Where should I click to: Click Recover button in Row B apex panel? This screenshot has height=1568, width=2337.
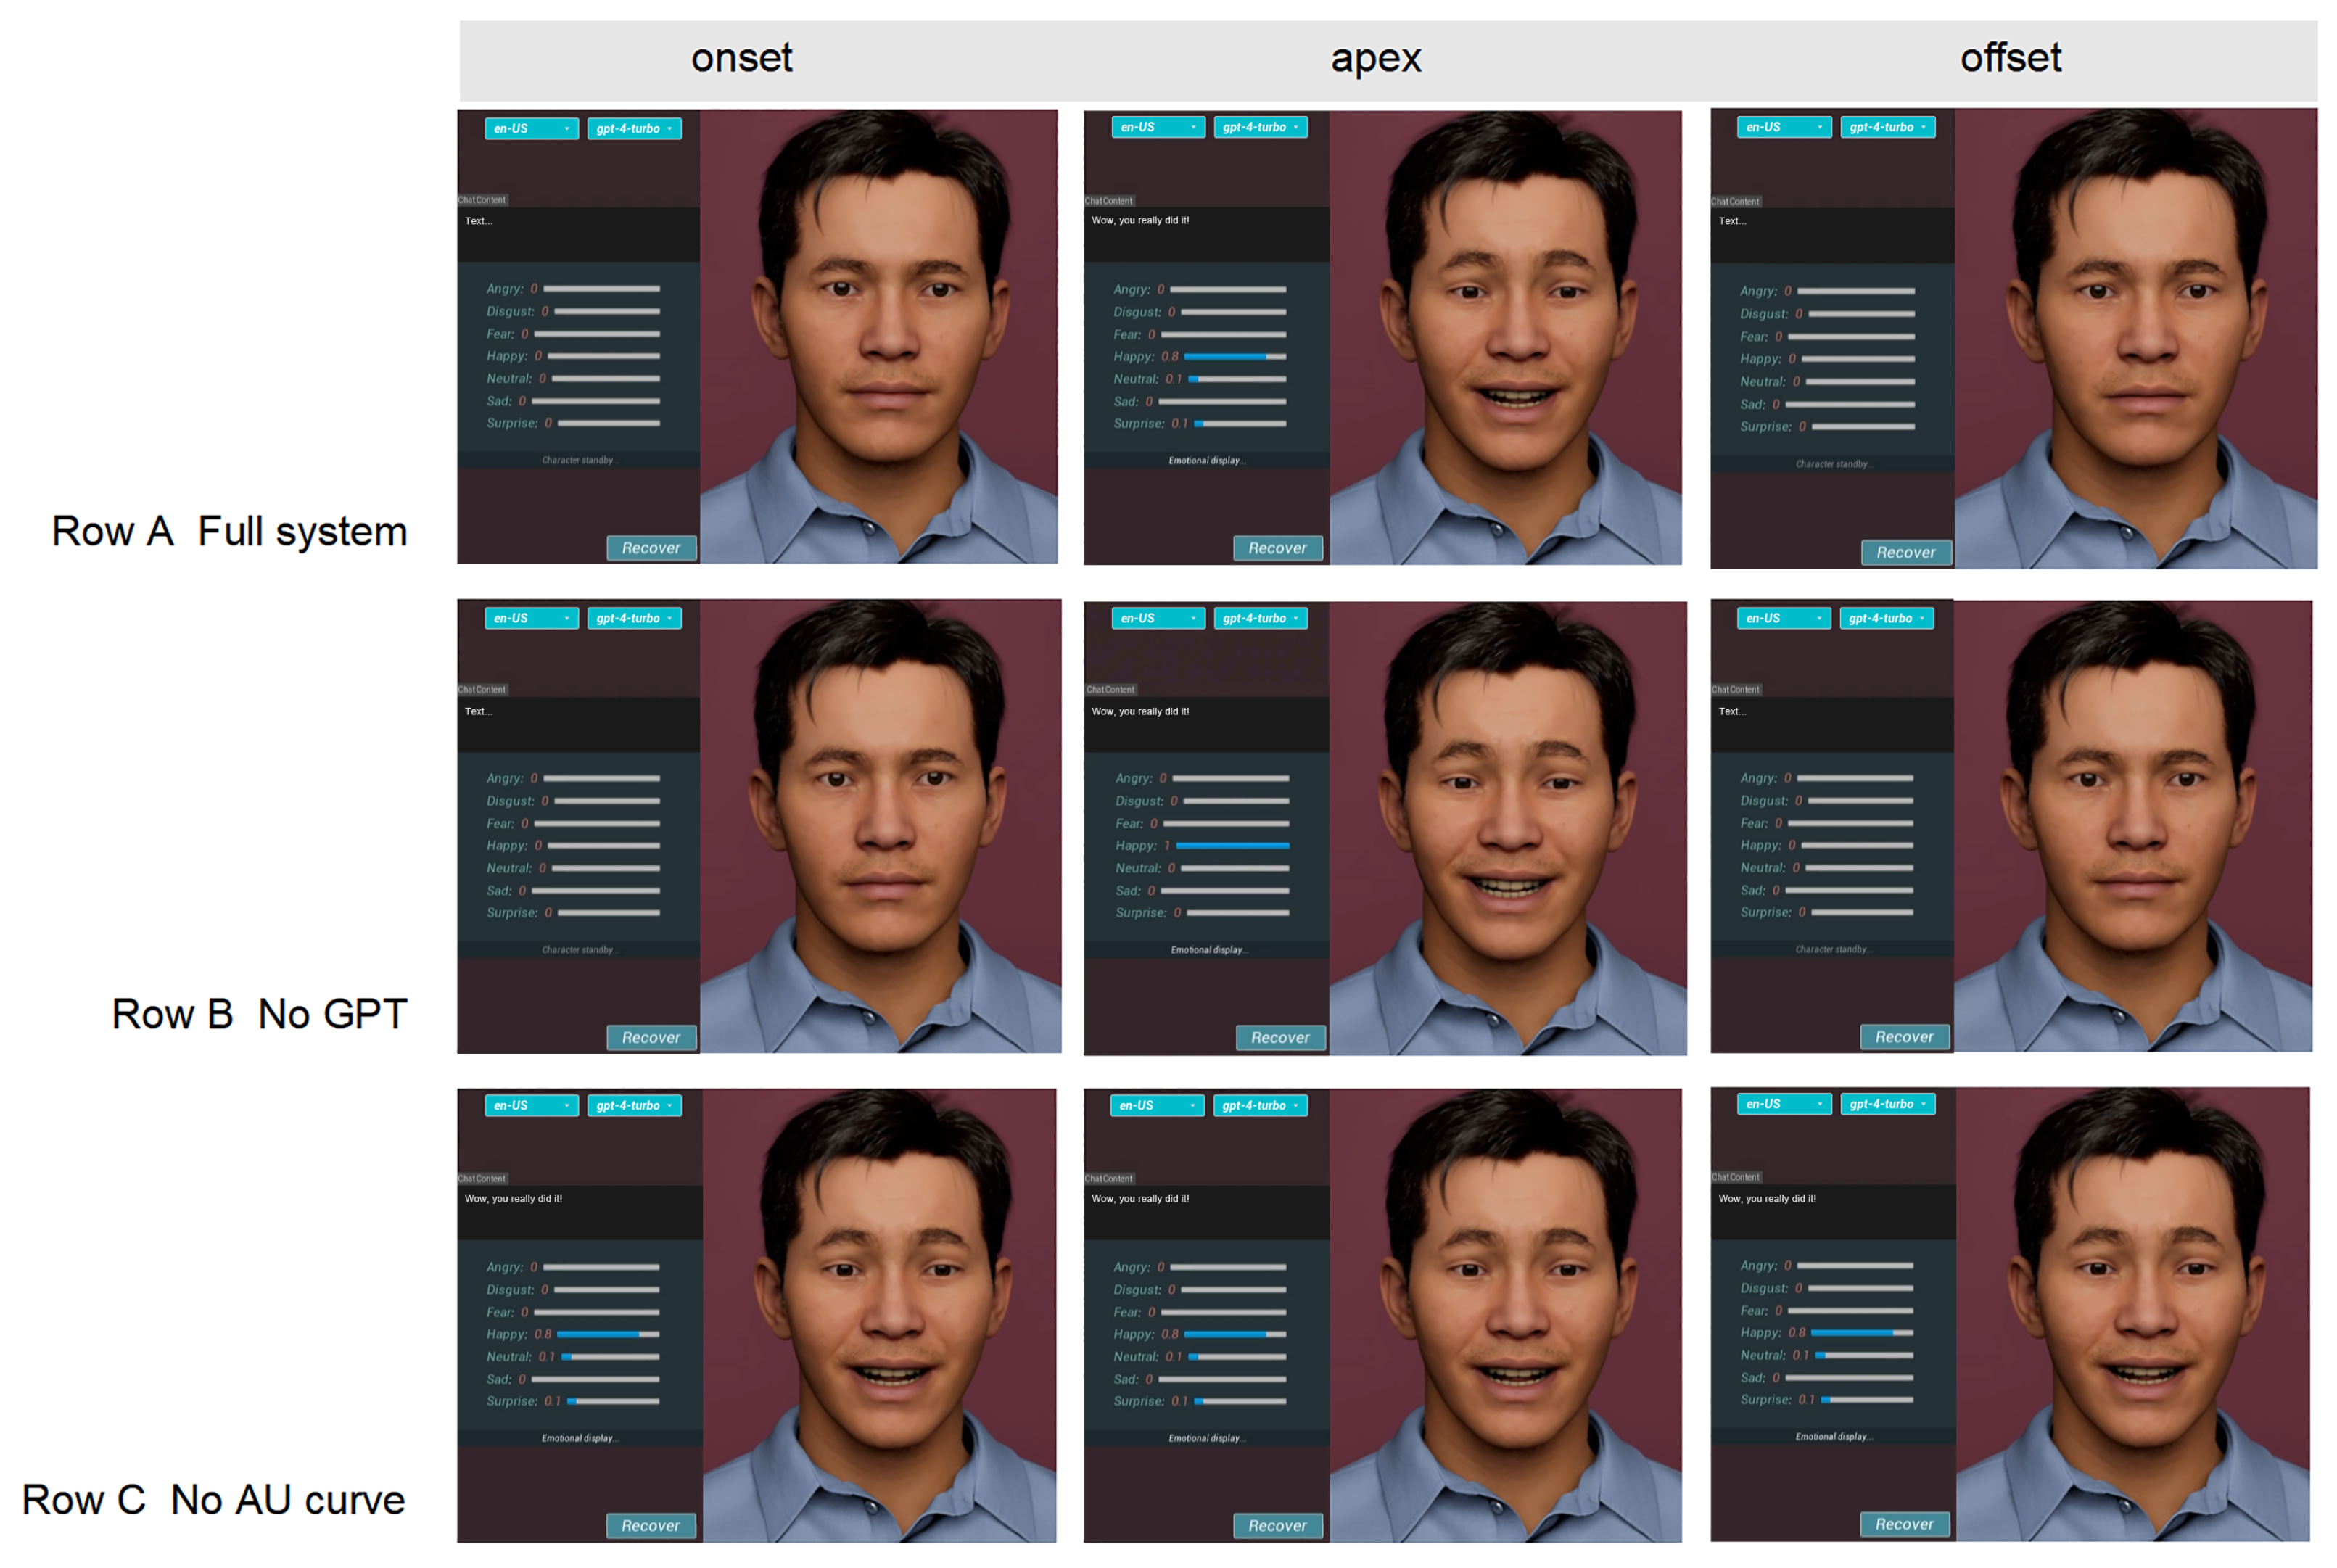(x=1280, y=1038)
